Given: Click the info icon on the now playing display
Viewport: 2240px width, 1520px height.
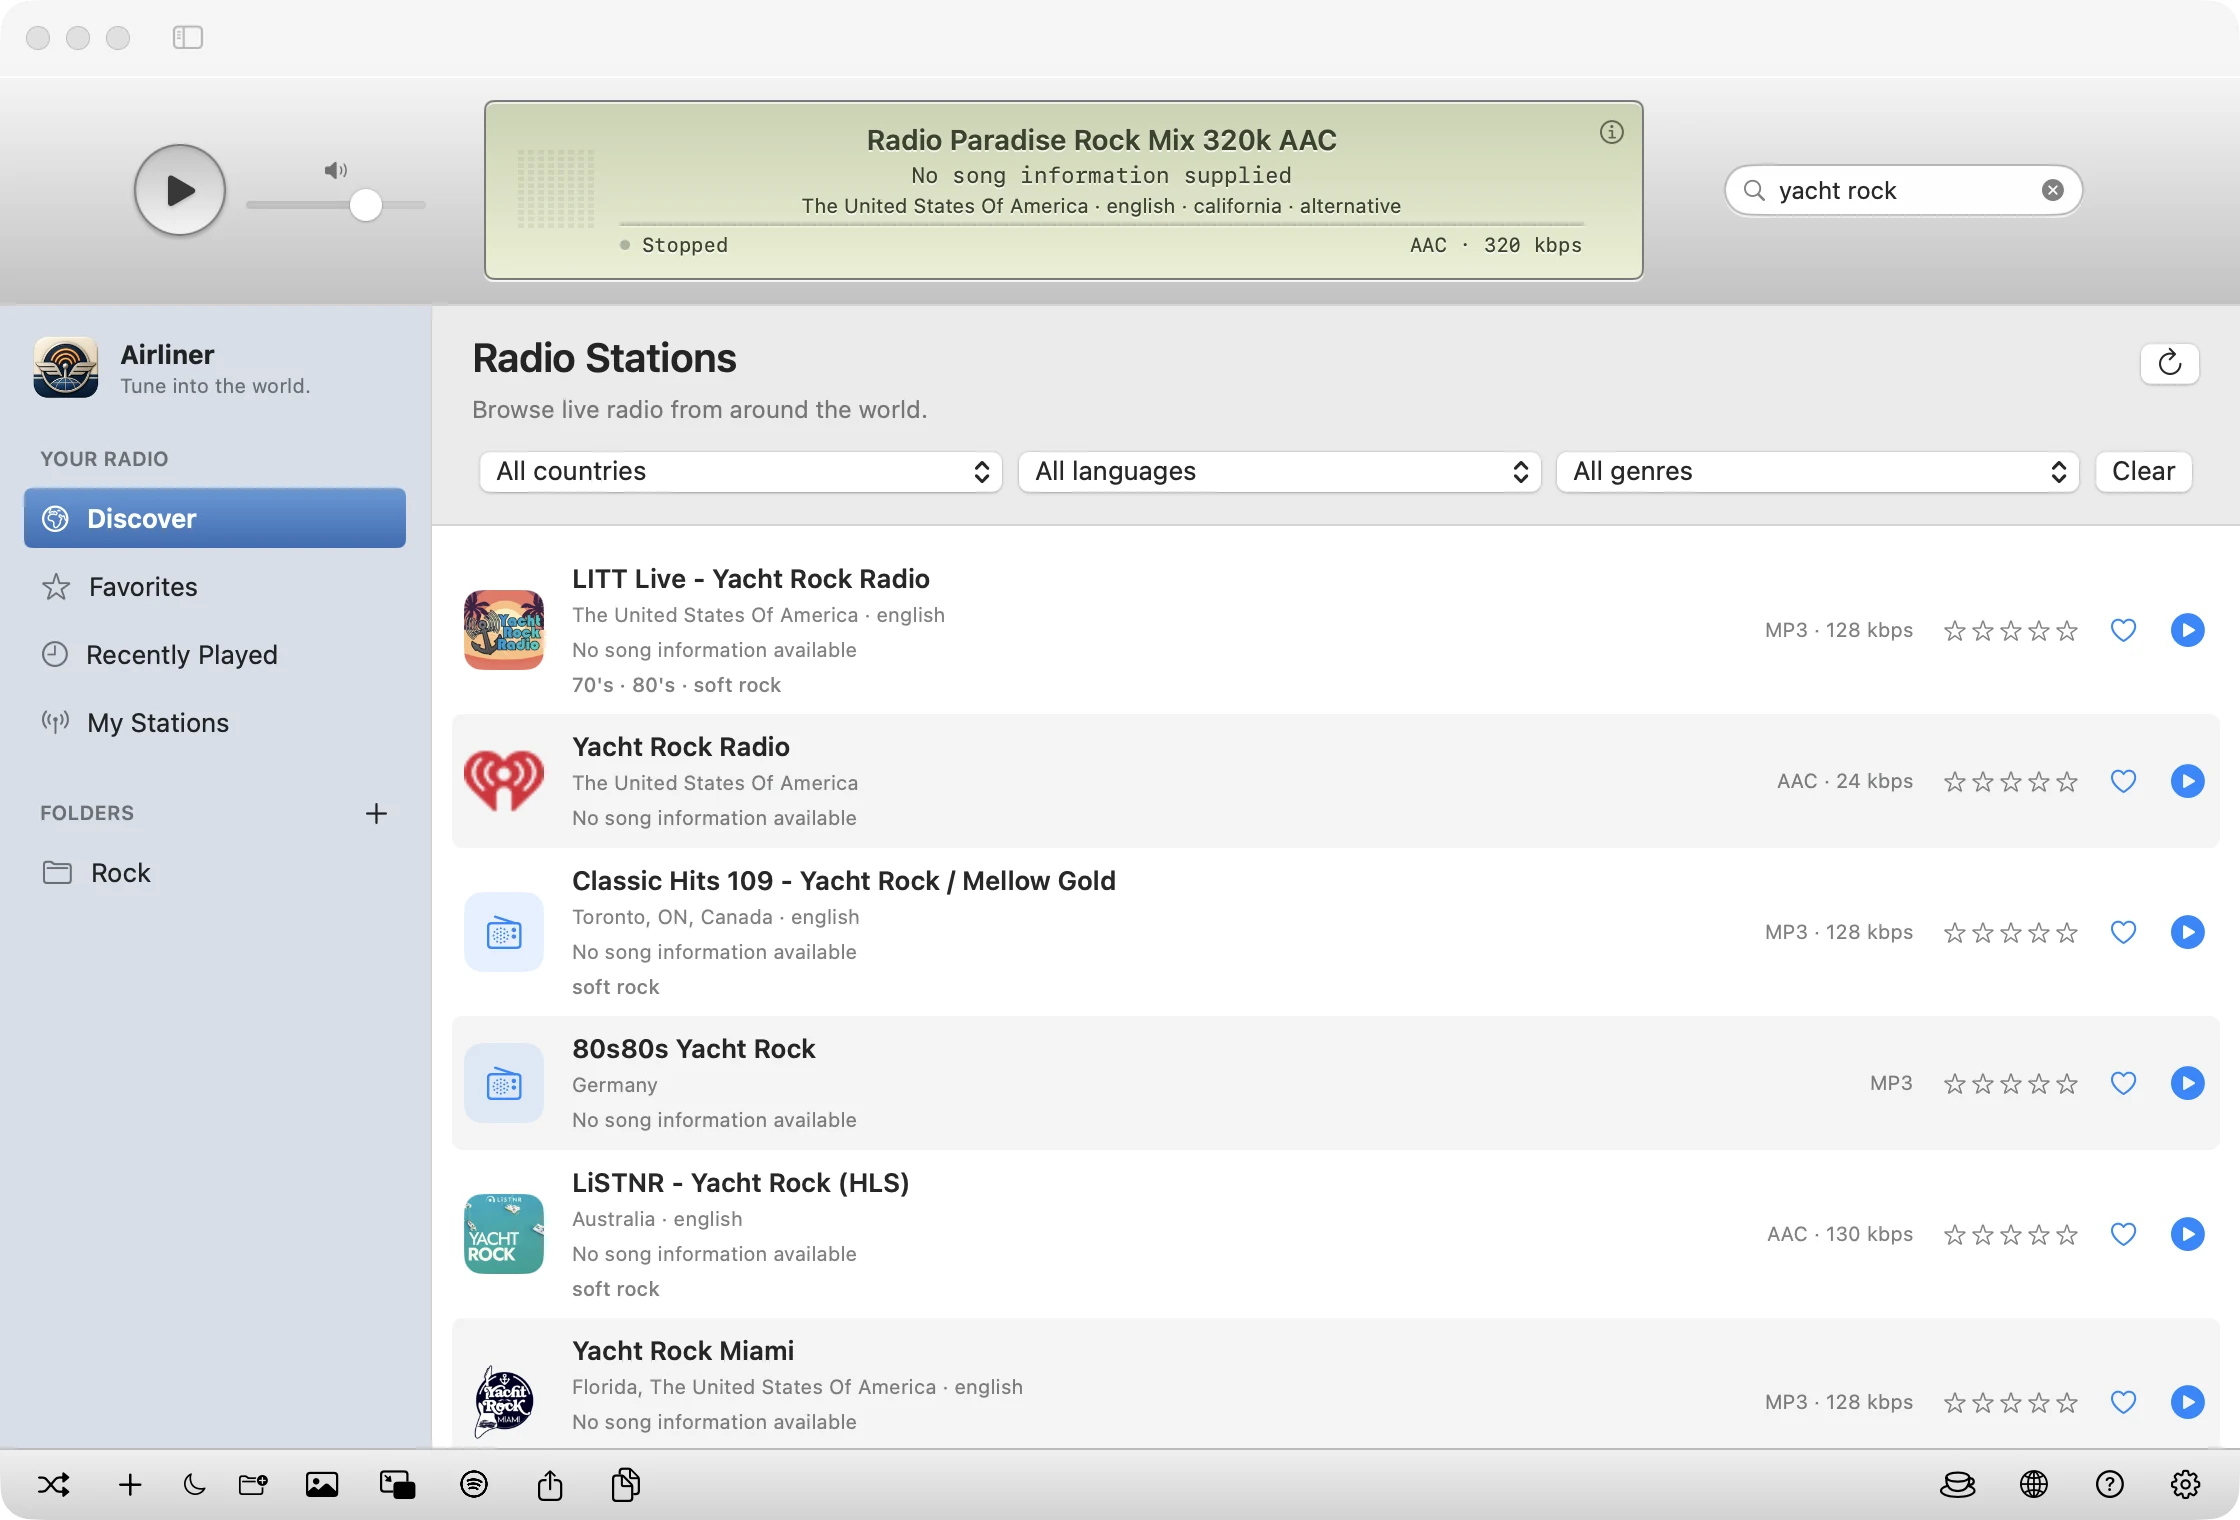Looking at the screenshot, I should (x=1612, y=132).
